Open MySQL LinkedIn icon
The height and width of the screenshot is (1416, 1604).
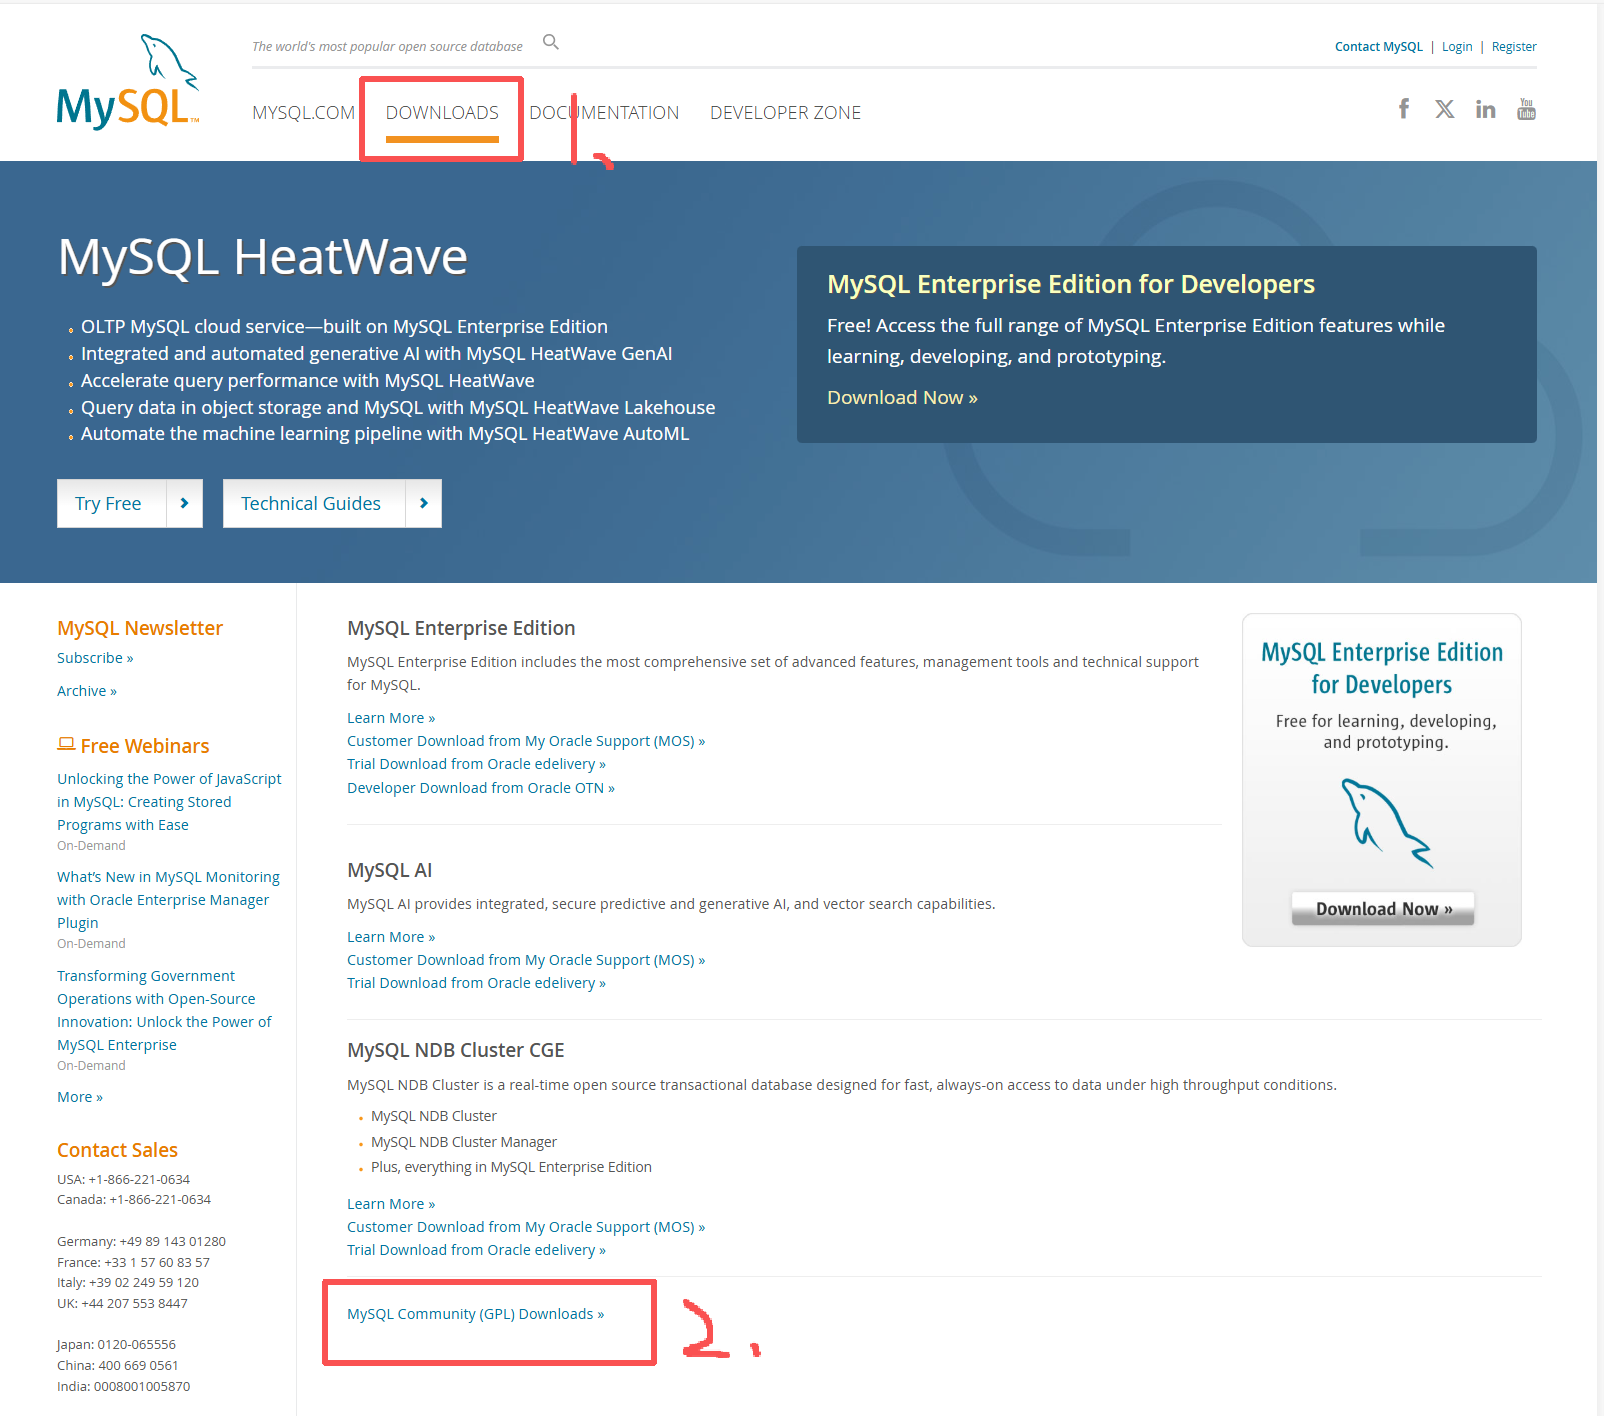tap(1486, 109)
